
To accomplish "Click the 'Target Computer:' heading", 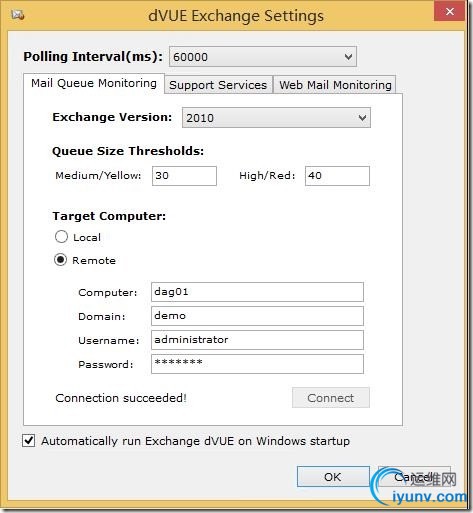I will click(x=109, y=216).
